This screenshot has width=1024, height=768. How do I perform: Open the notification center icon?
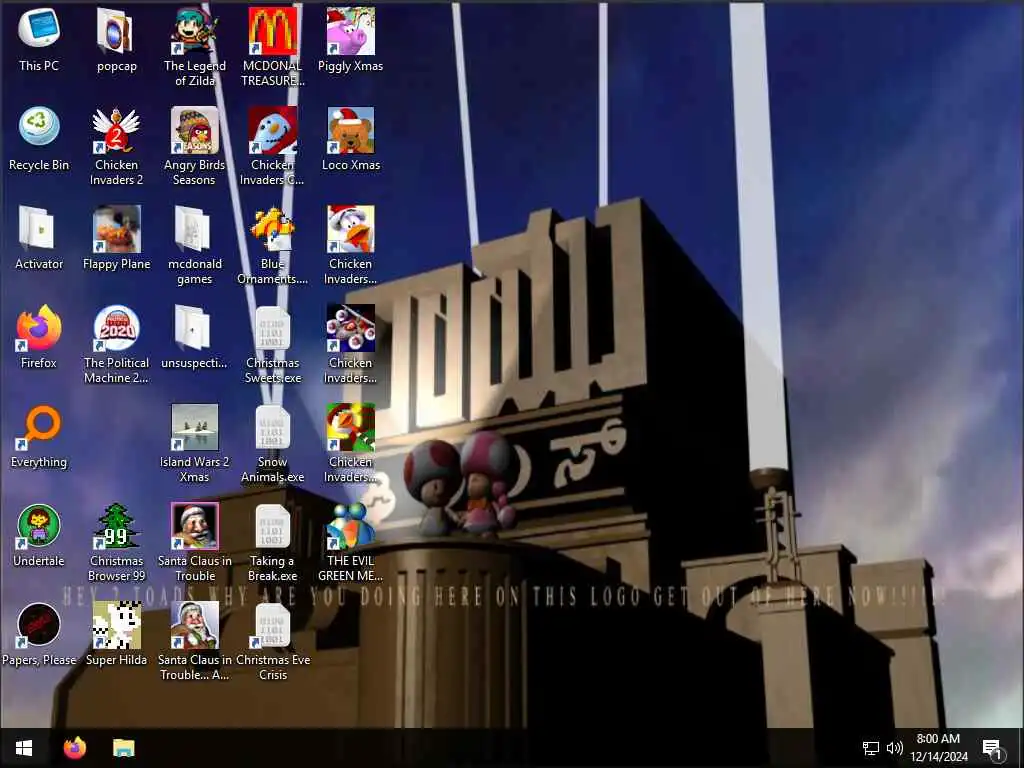tap(992, 749)
